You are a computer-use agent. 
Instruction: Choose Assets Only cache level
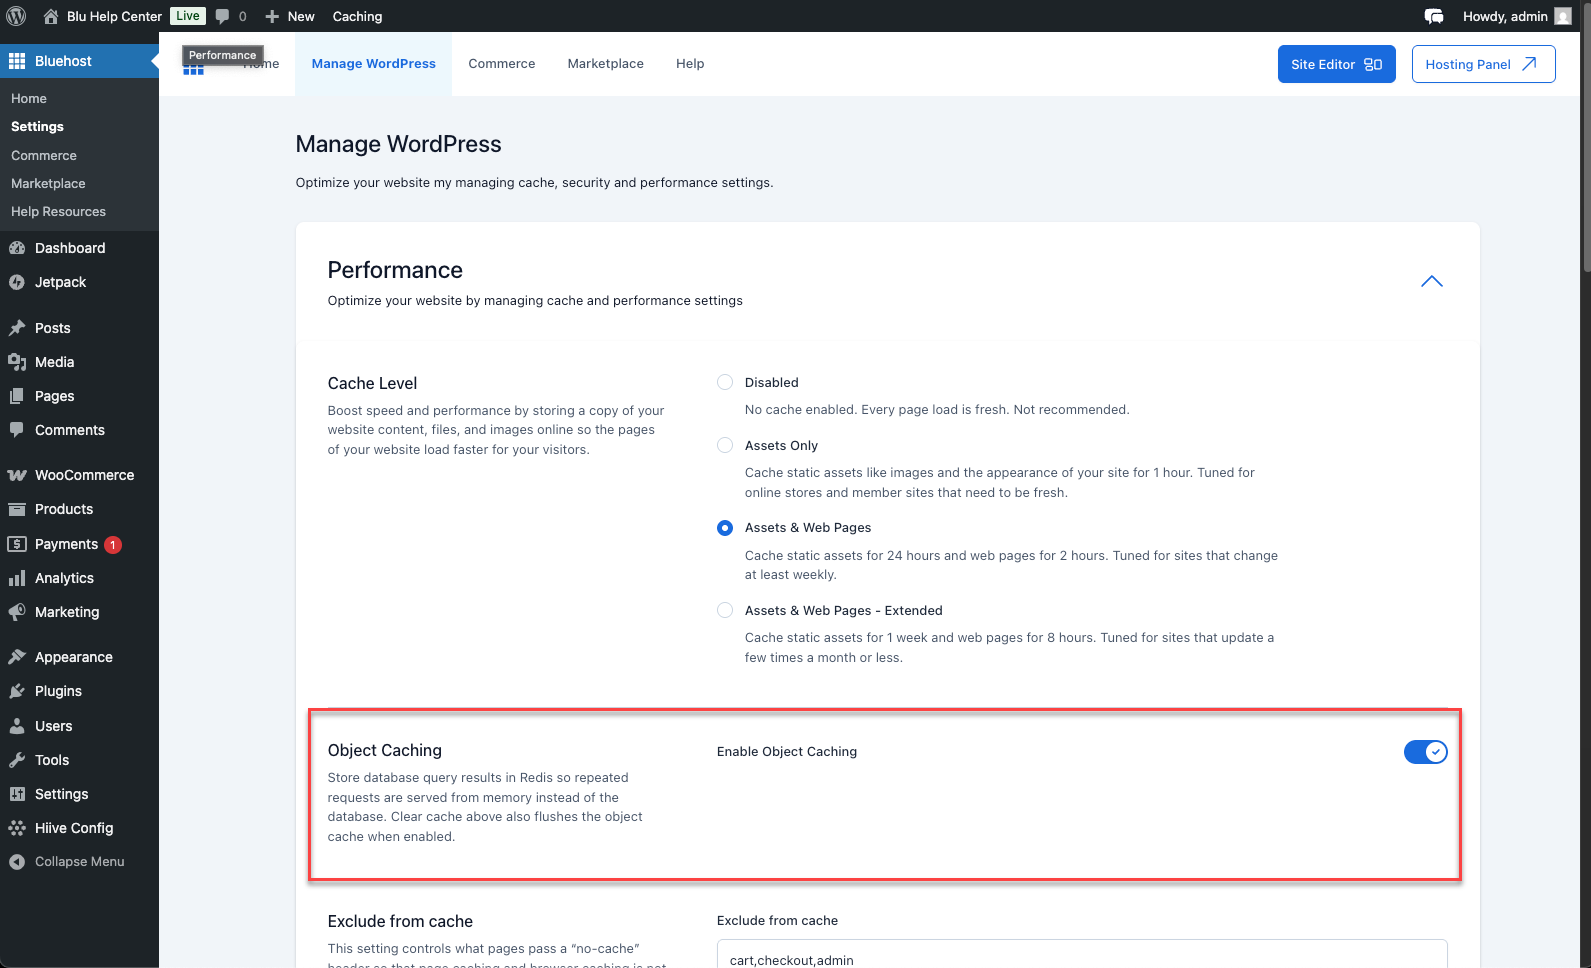pos(725,445)
